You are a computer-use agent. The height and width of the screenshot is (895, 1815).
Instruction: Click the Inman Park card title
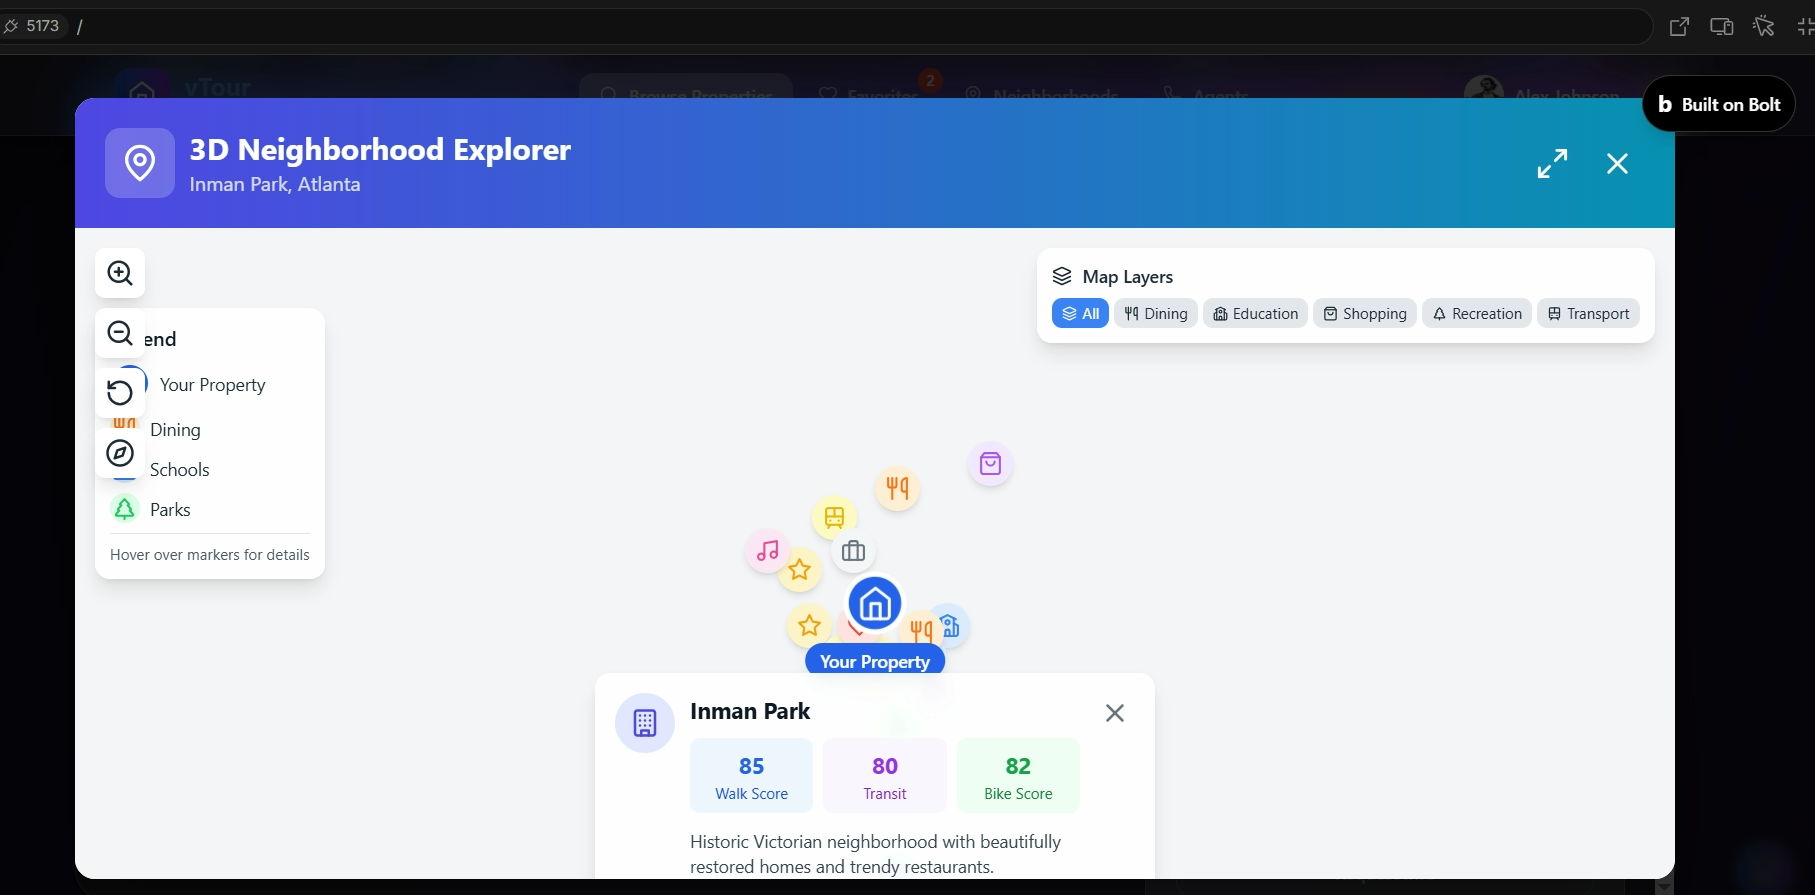[750, 711]
